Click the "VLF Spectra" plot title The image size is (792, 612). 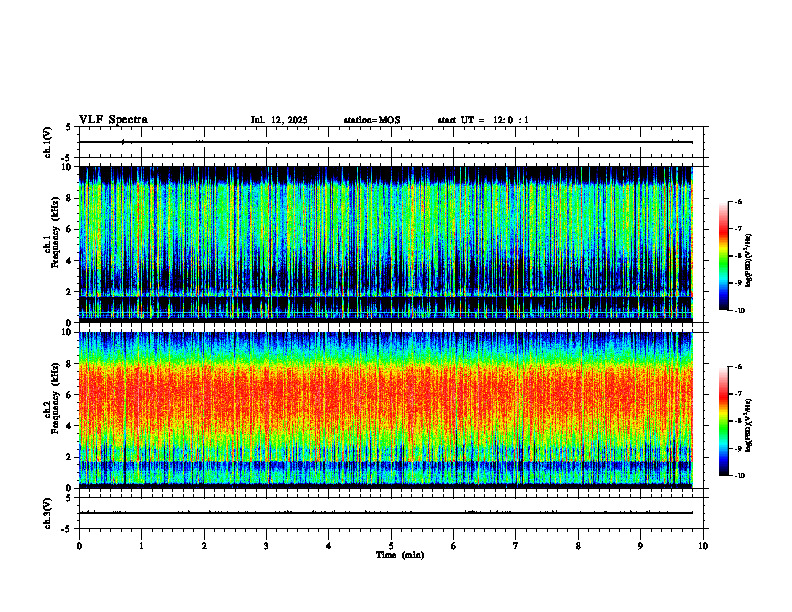(113, 120)
